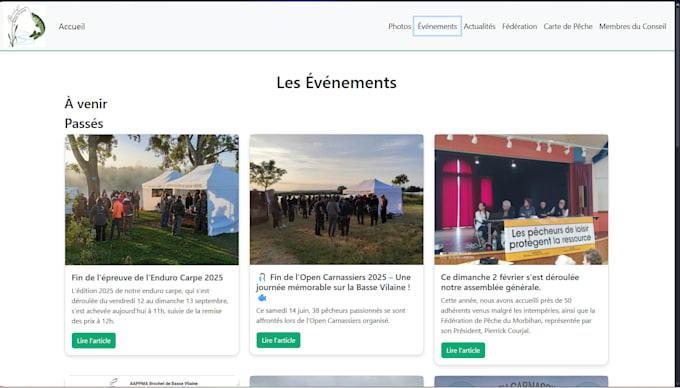Read the Enduro Carpe 2025 article
Screen dimensions: 680x388
point(94,340)
